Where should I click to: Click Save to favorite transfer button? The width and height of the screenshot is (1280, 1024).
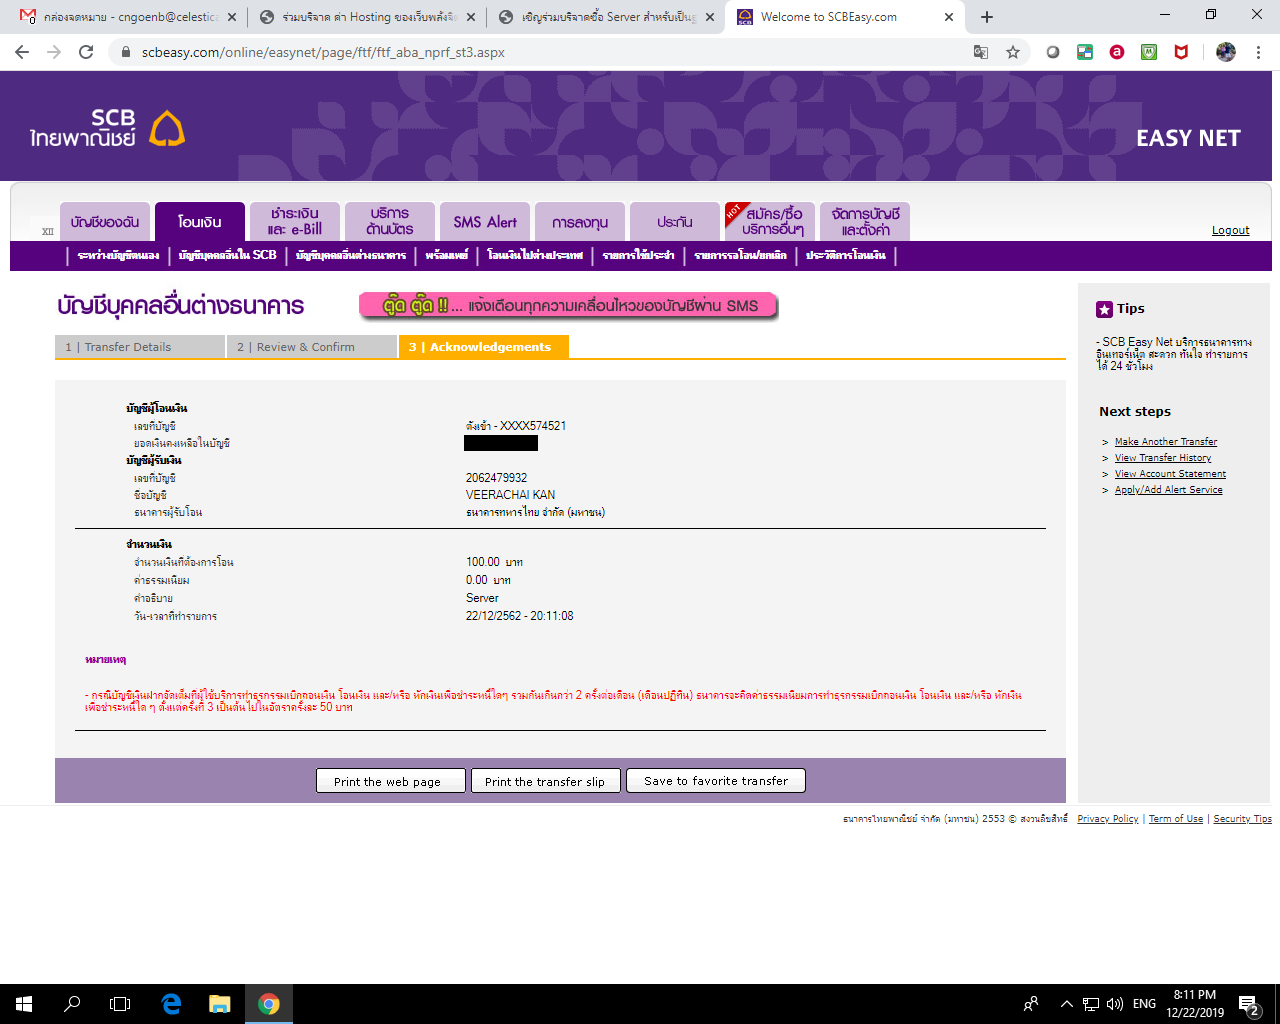pos(716,781)
